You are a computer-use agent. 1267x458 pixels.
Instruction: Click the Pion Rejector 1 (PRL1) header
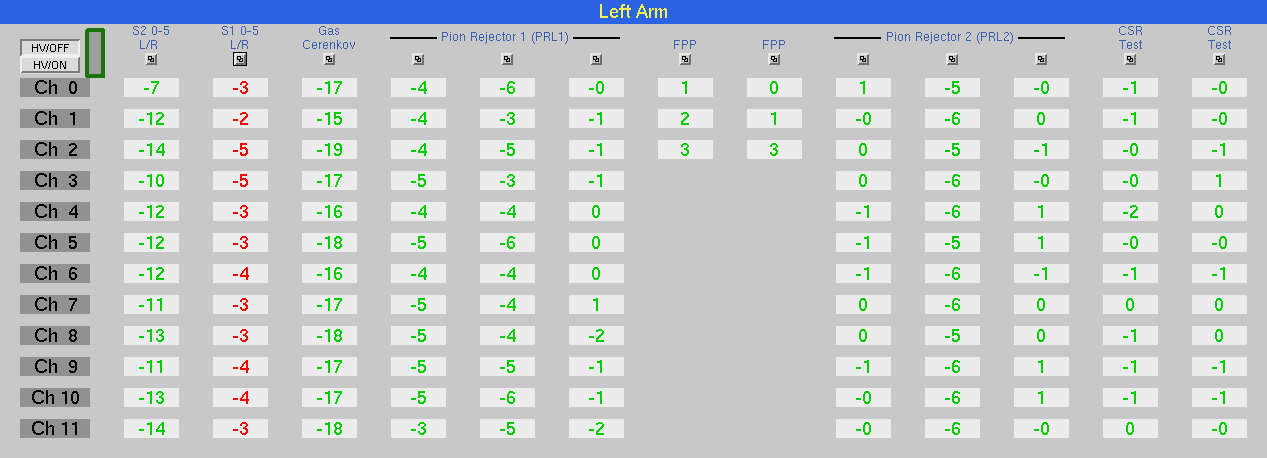coord(505,37)
